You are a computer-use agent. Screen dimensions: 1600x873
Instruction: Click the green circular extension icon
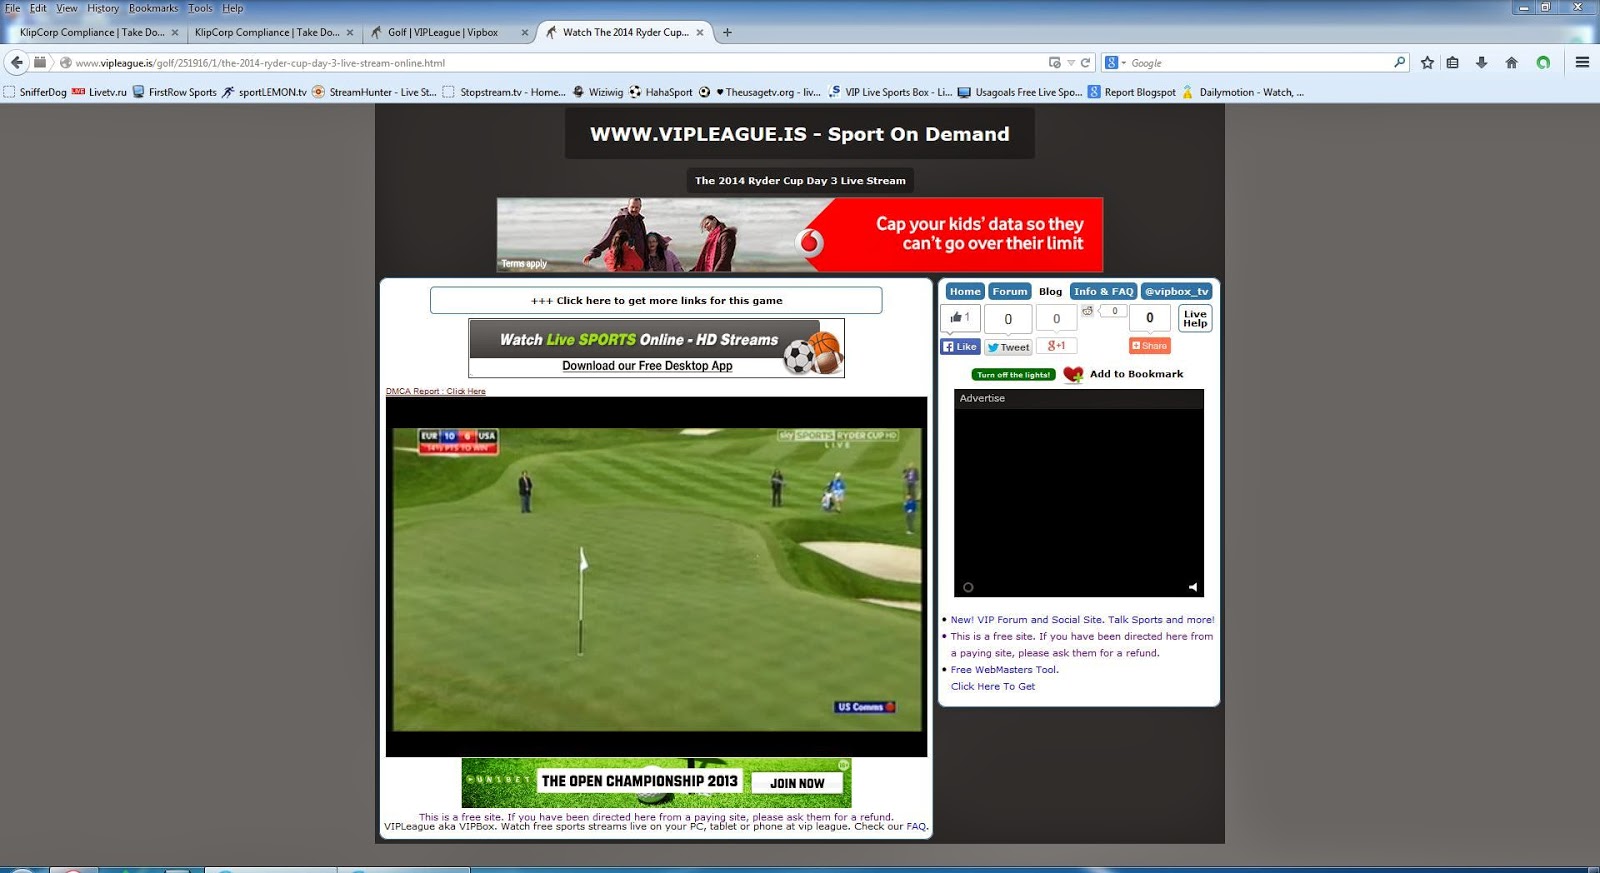coord(1543,62)
